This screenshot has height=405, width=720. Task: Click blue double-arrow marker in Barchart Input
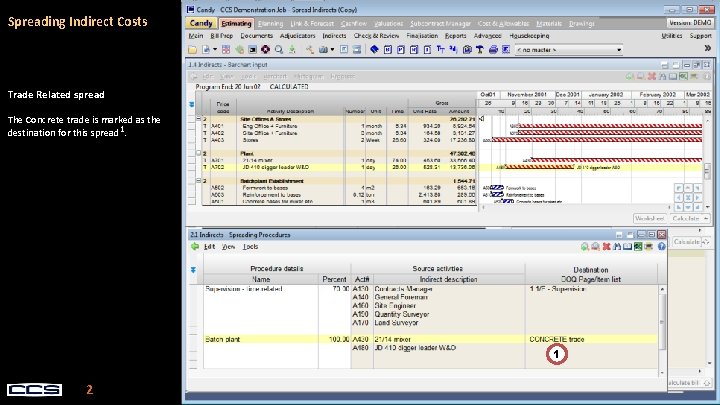point(192,105)
